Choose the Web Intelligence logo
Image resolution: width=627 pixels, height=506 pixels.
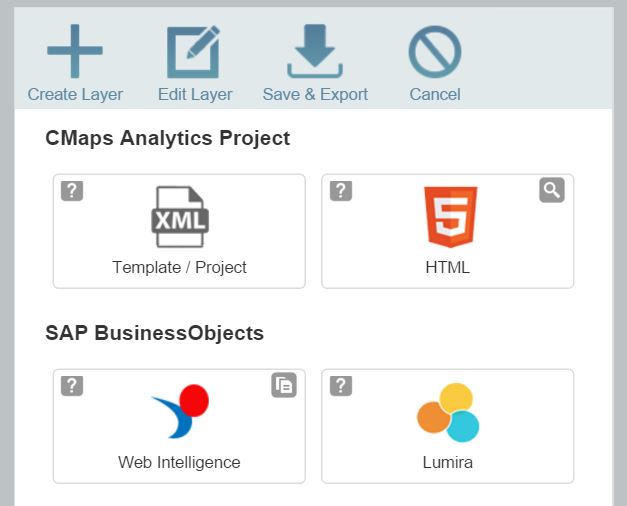click(181, 411)
